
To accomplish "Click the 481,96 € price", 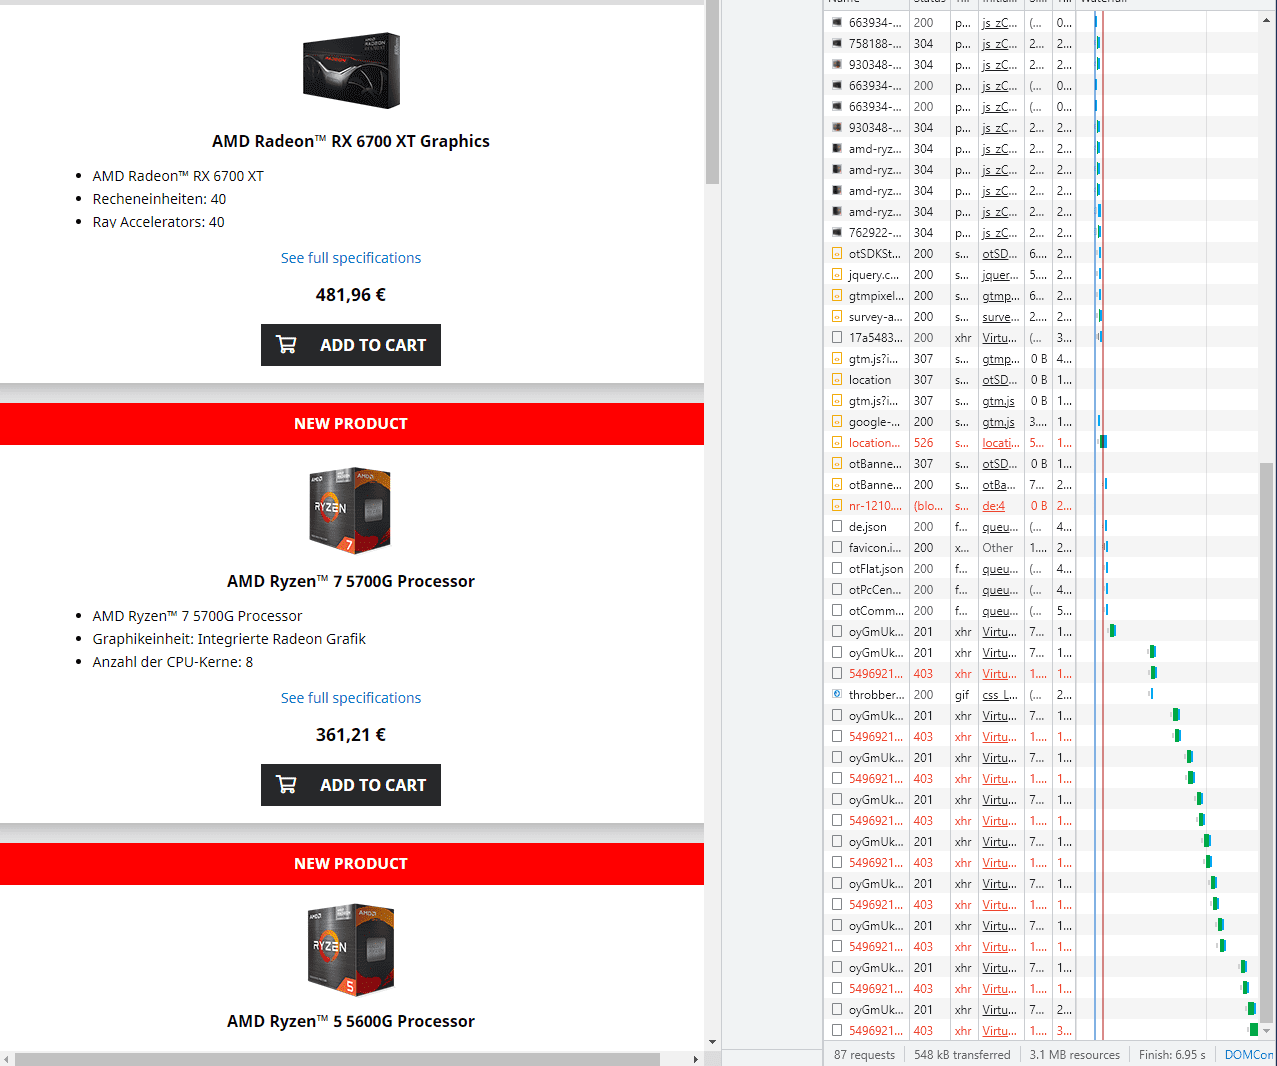I will tap(351, 295).
